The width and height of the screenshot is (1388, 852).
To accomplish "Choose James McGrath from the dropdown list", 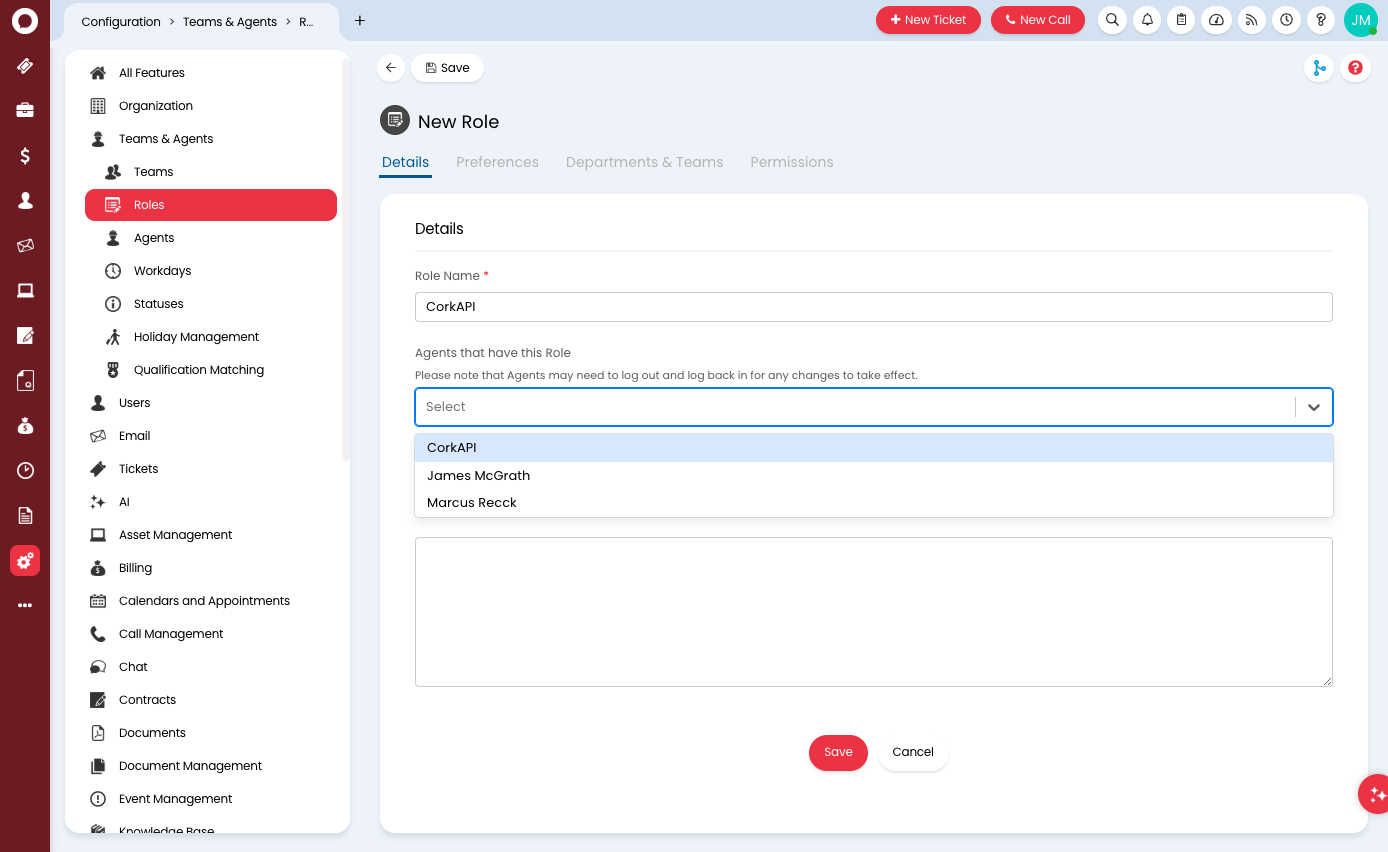I will 873,476.
